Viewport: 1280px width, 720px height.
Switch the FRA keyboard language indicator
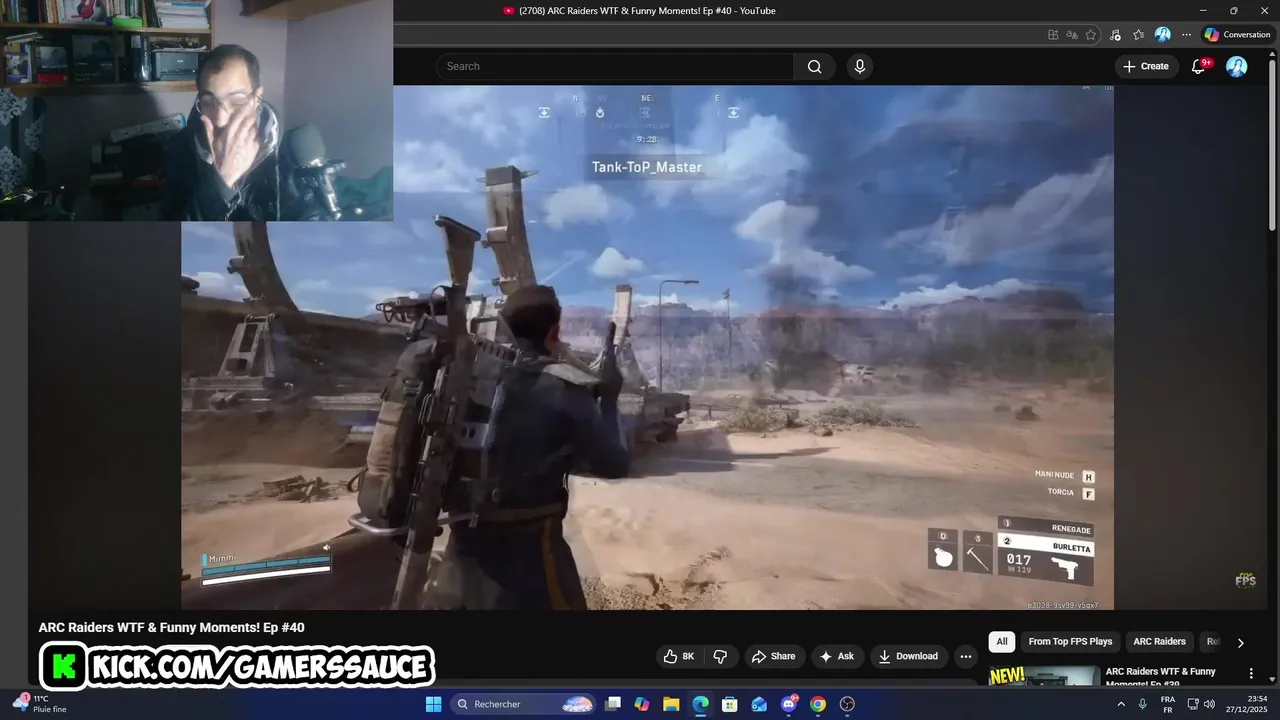[1168, 704]
